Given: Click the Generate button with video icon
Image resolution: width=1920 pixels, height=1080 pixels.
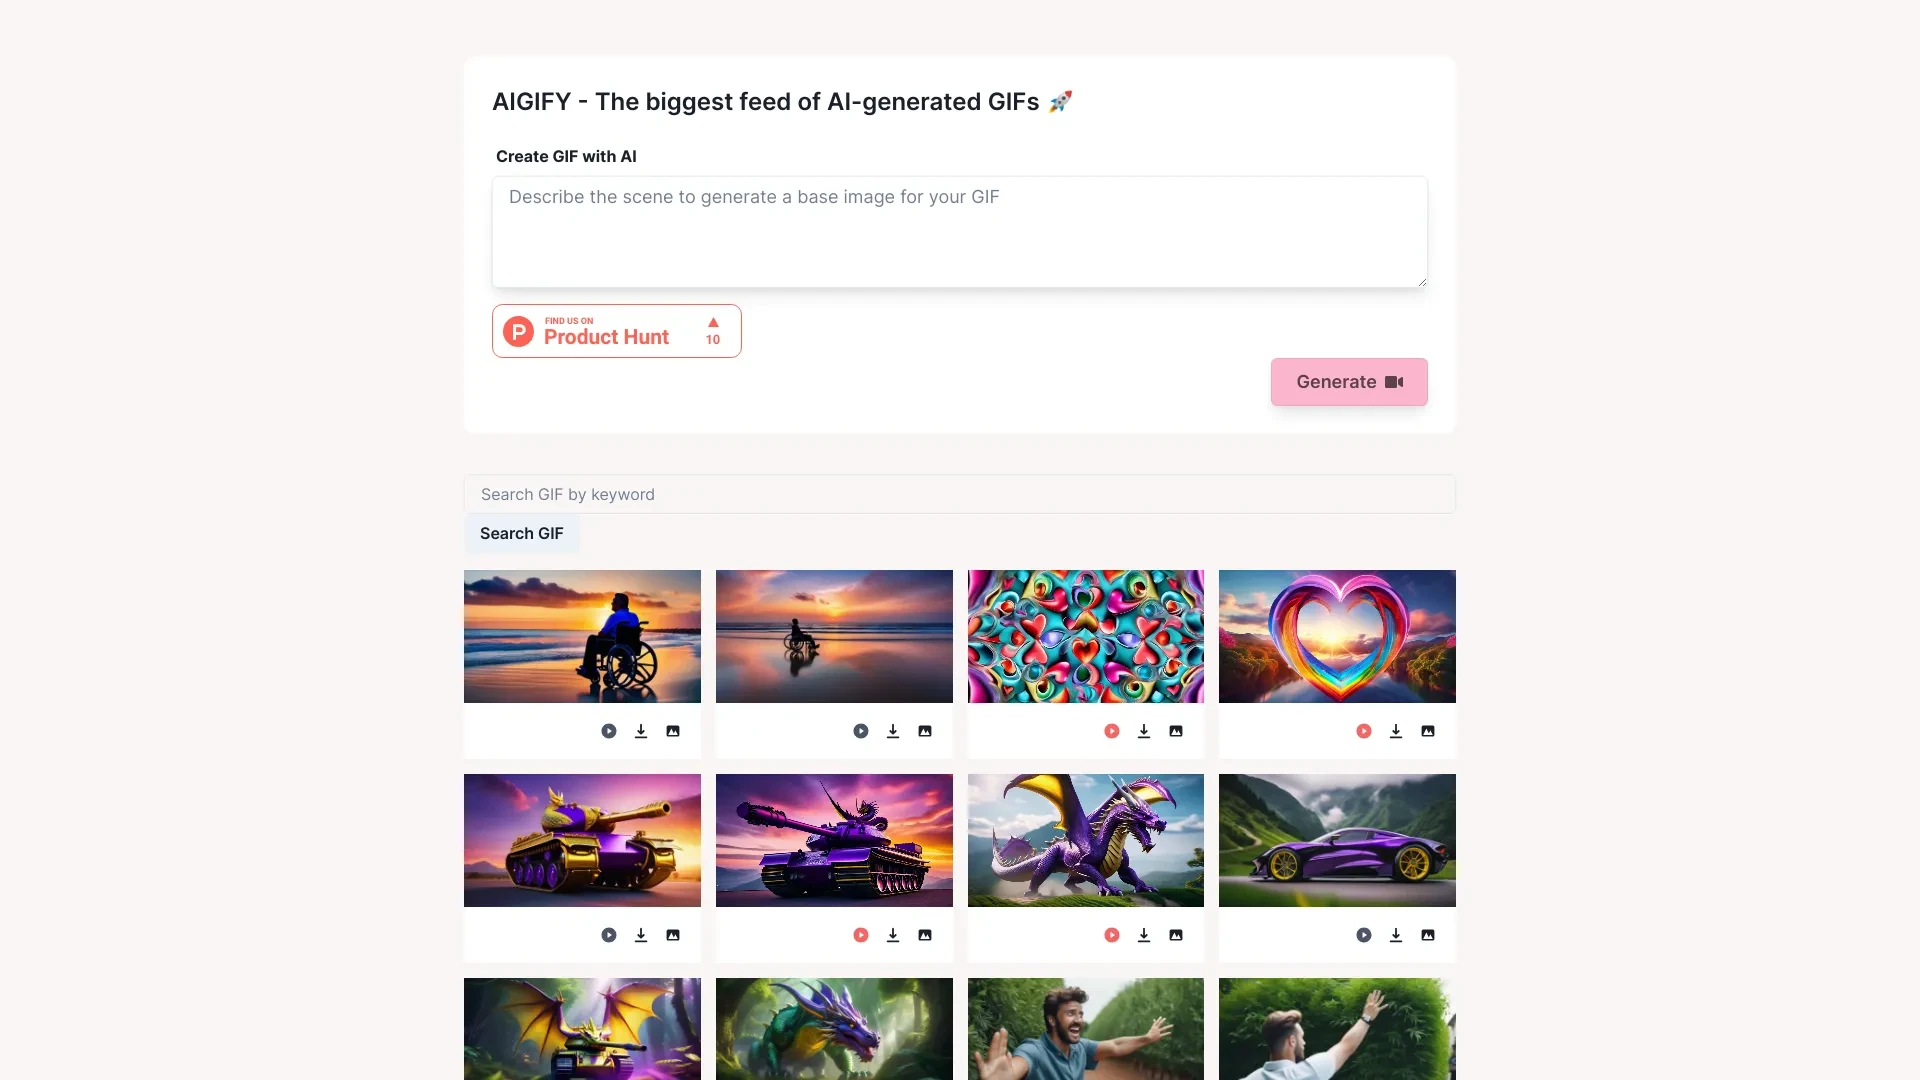Looking at the screenshot, I should click(x=1349, y=381).
